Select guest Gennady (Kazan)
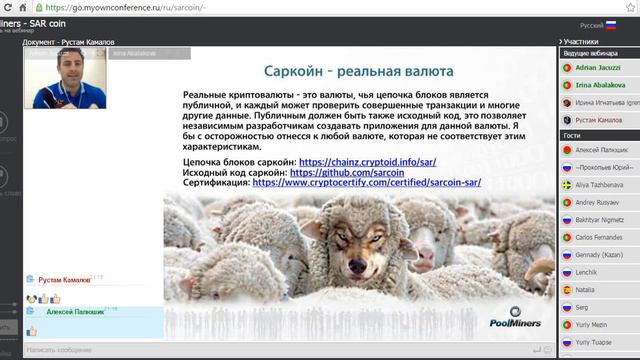This screenshot has height=360, width=640. click(x=599, y=255)
